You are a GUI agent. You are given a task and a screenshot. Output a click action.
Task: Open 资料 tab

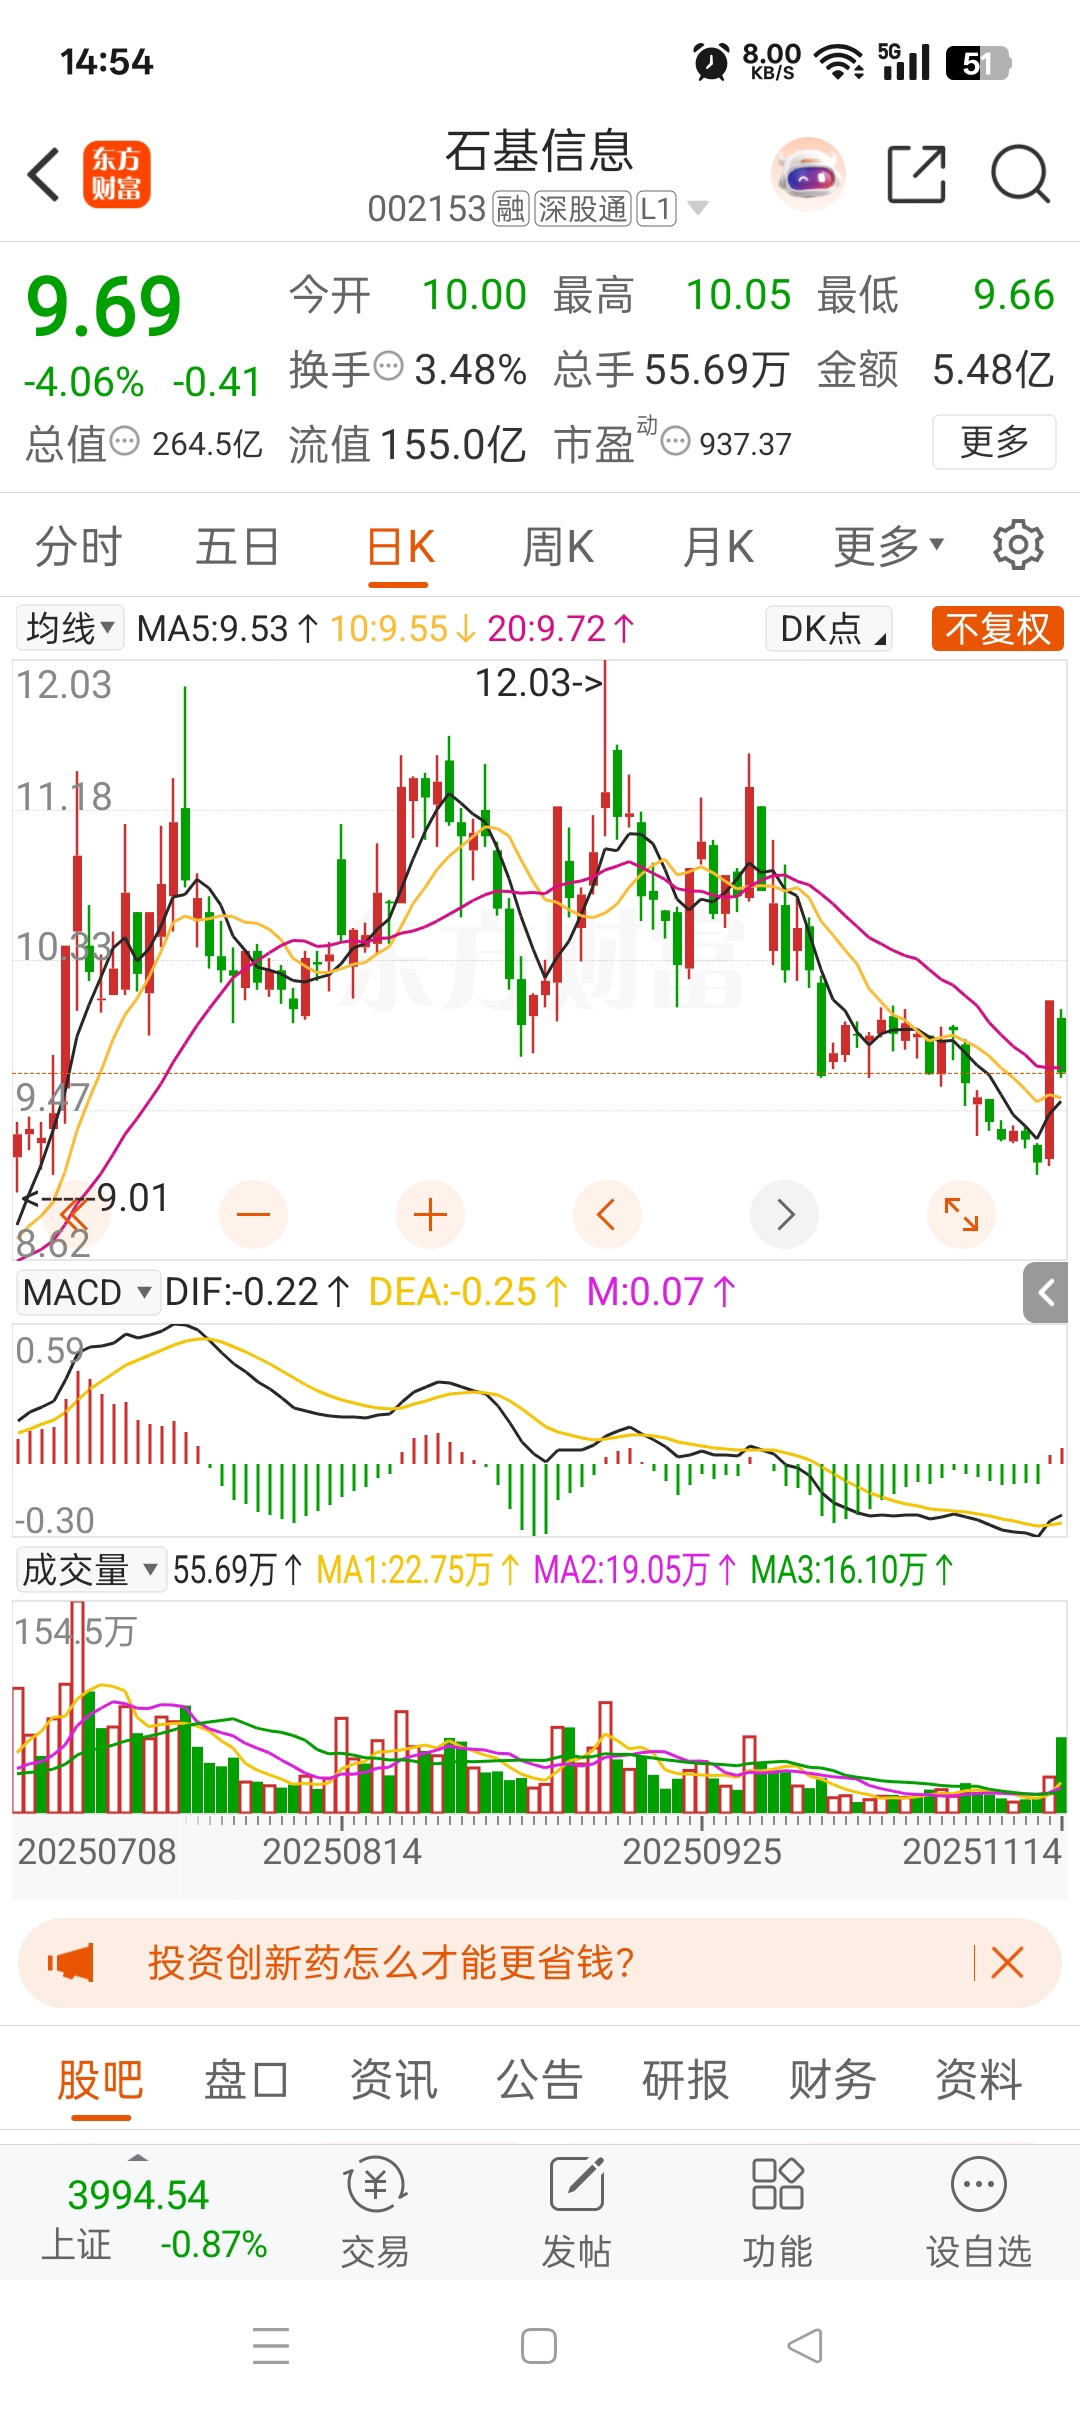[x=978, y=2080]
